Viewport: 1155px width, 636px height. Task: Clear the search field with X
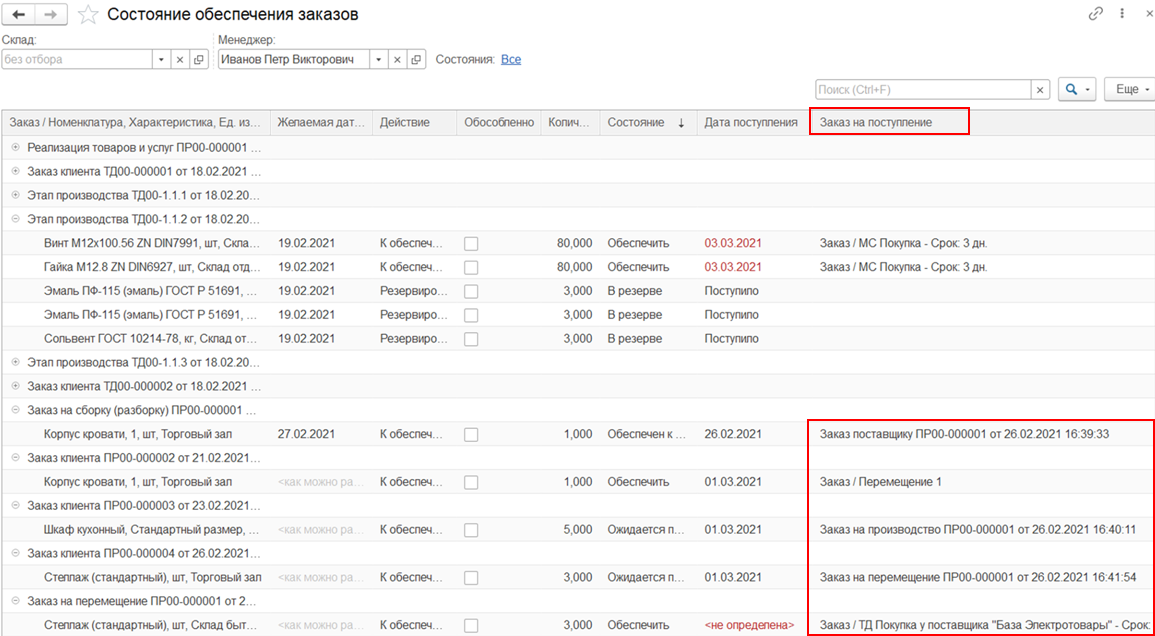(1040, 90)
